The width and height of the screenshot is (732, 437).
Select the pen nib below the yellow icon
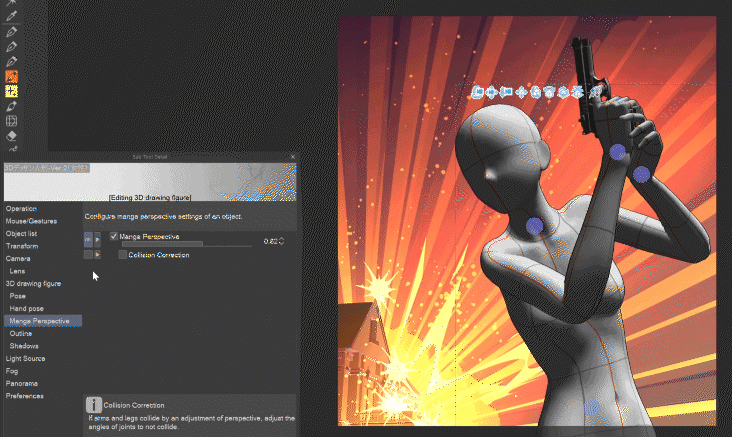click(x=11, y=106)
